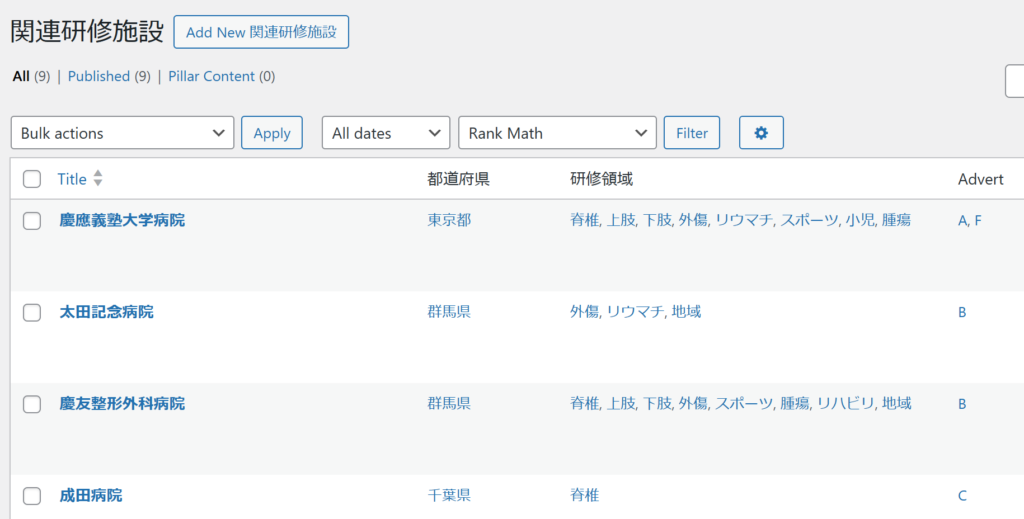
Task: Open the 慶應義塾大学病院 post title
Action: pos(122,221)
